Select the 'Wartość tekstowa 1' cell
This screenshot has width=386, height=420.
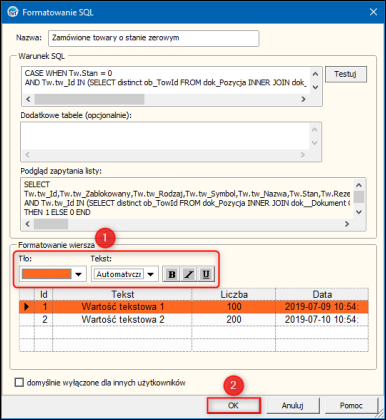coord(122,307)
